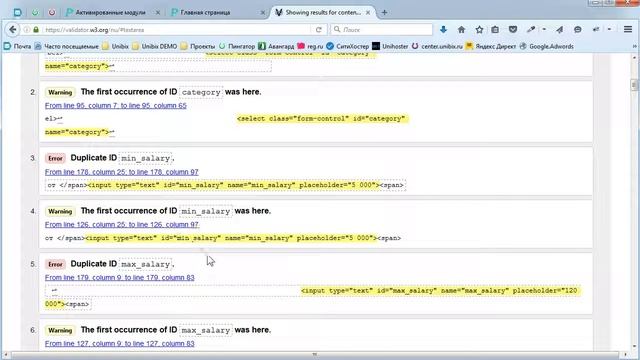Open the center.unibix.ru bookmark

[437, 47]
